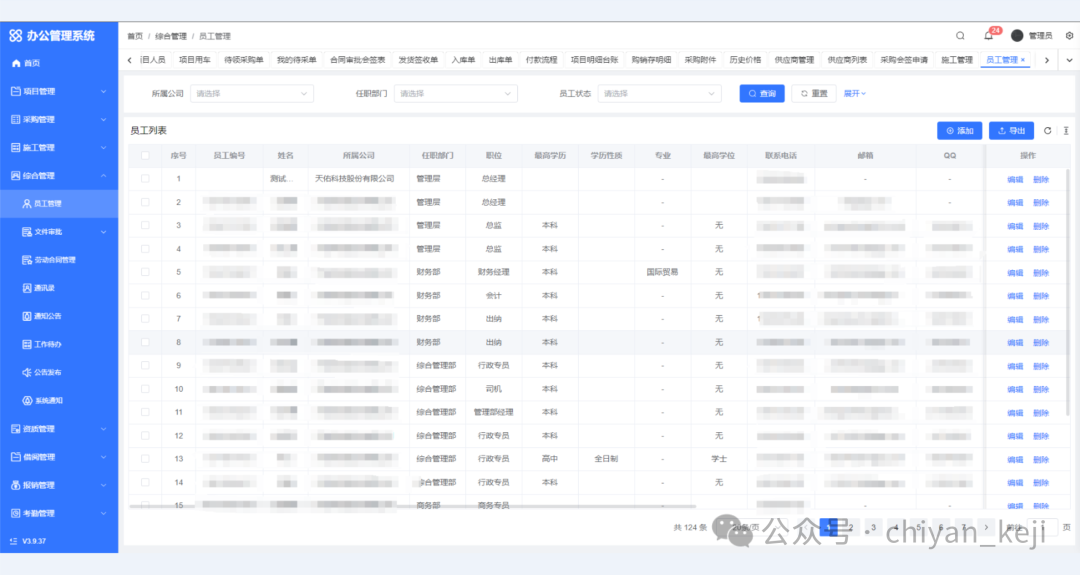Close the 员工管理 tab using its x
Image resolution: width=1080 pixels, height=575 pixels.
tap(1023, 60)
